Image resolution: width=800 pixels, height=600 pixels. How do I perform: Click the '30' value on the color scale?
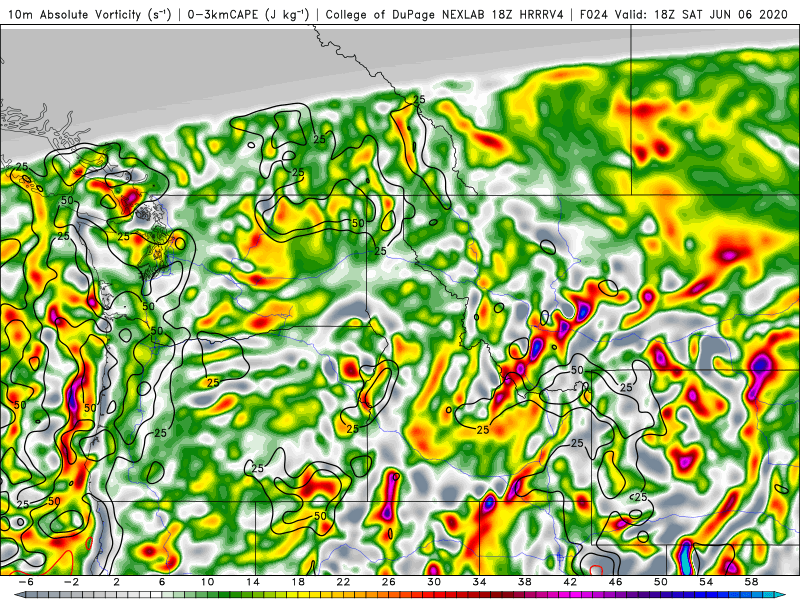(x=434, y=582)
